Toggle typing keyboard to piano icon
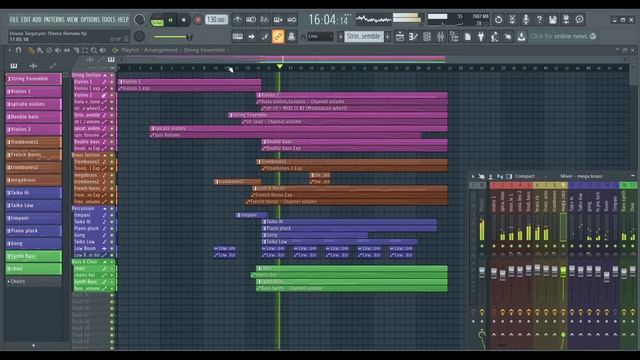 point(238,37)
